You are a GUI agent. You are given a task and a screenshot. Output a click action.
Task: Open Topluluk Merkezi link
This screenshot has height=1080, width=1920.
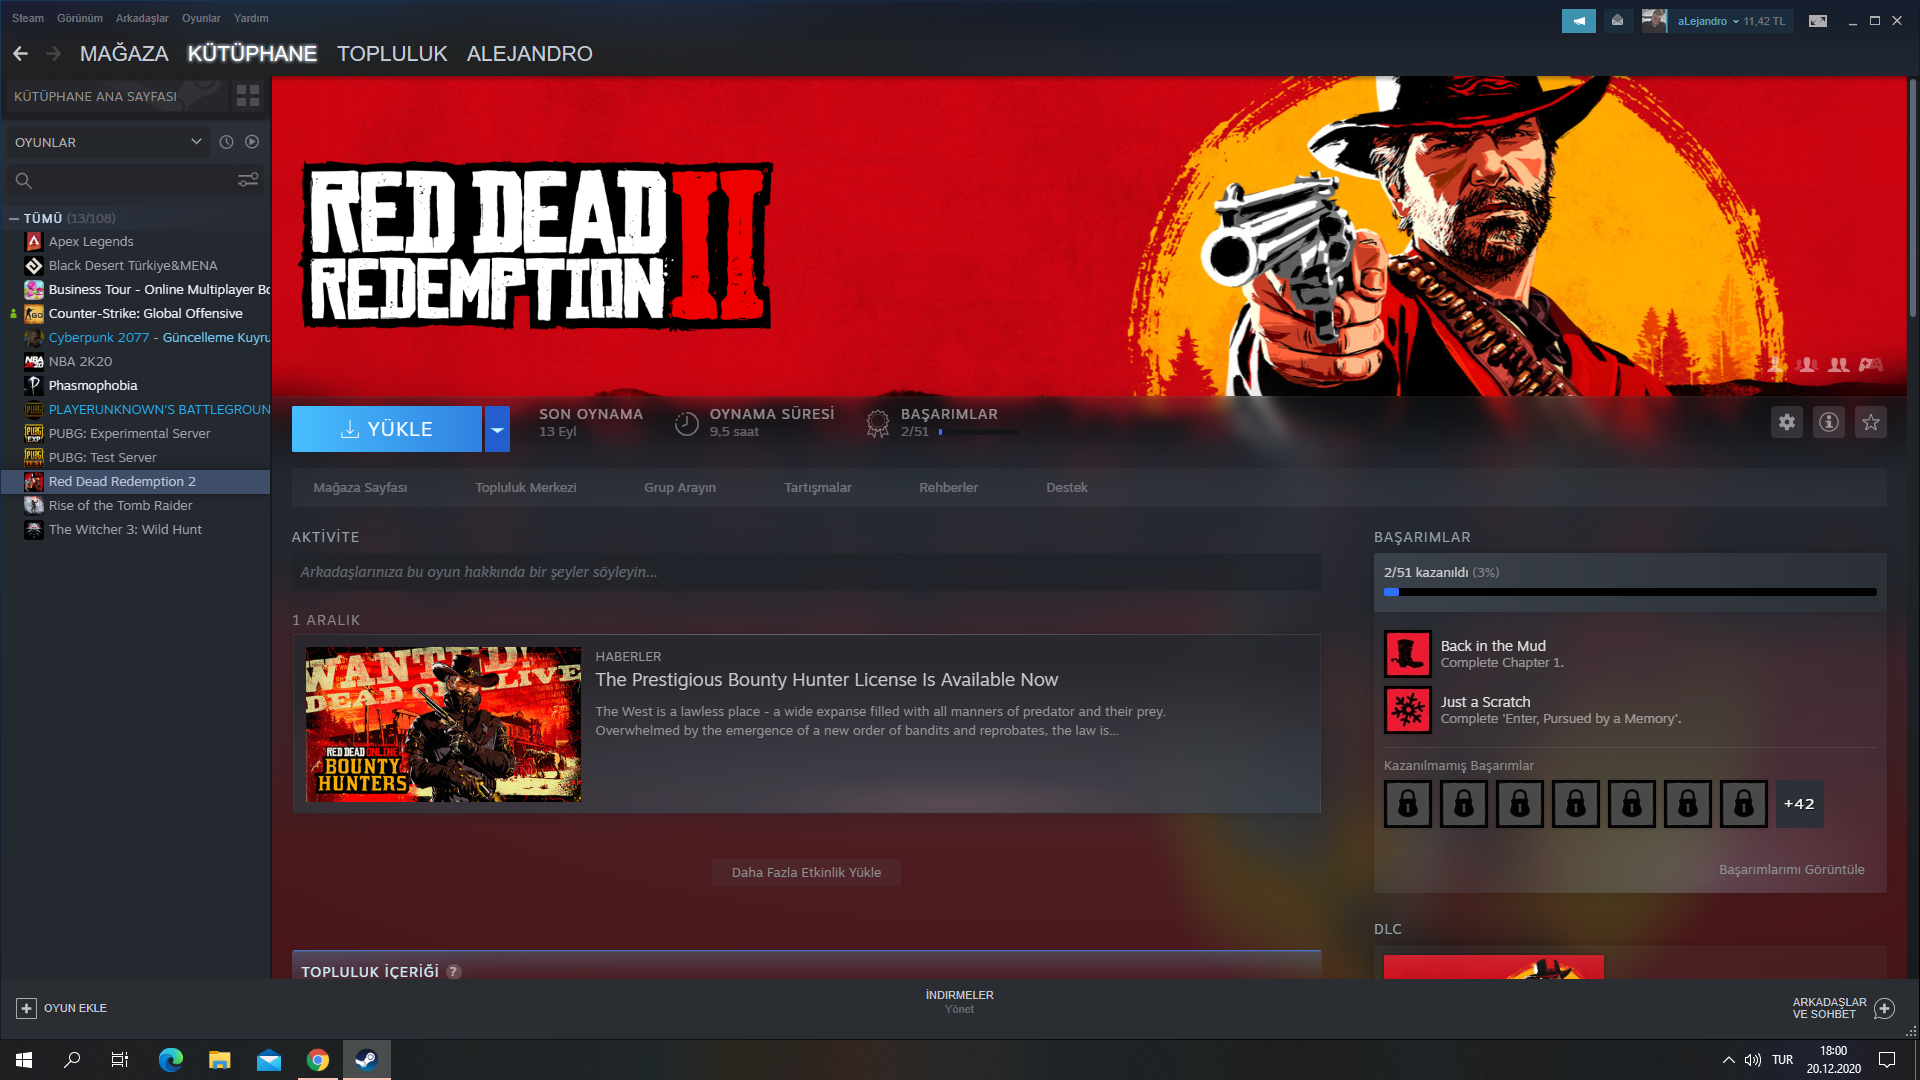click(526, 488)
